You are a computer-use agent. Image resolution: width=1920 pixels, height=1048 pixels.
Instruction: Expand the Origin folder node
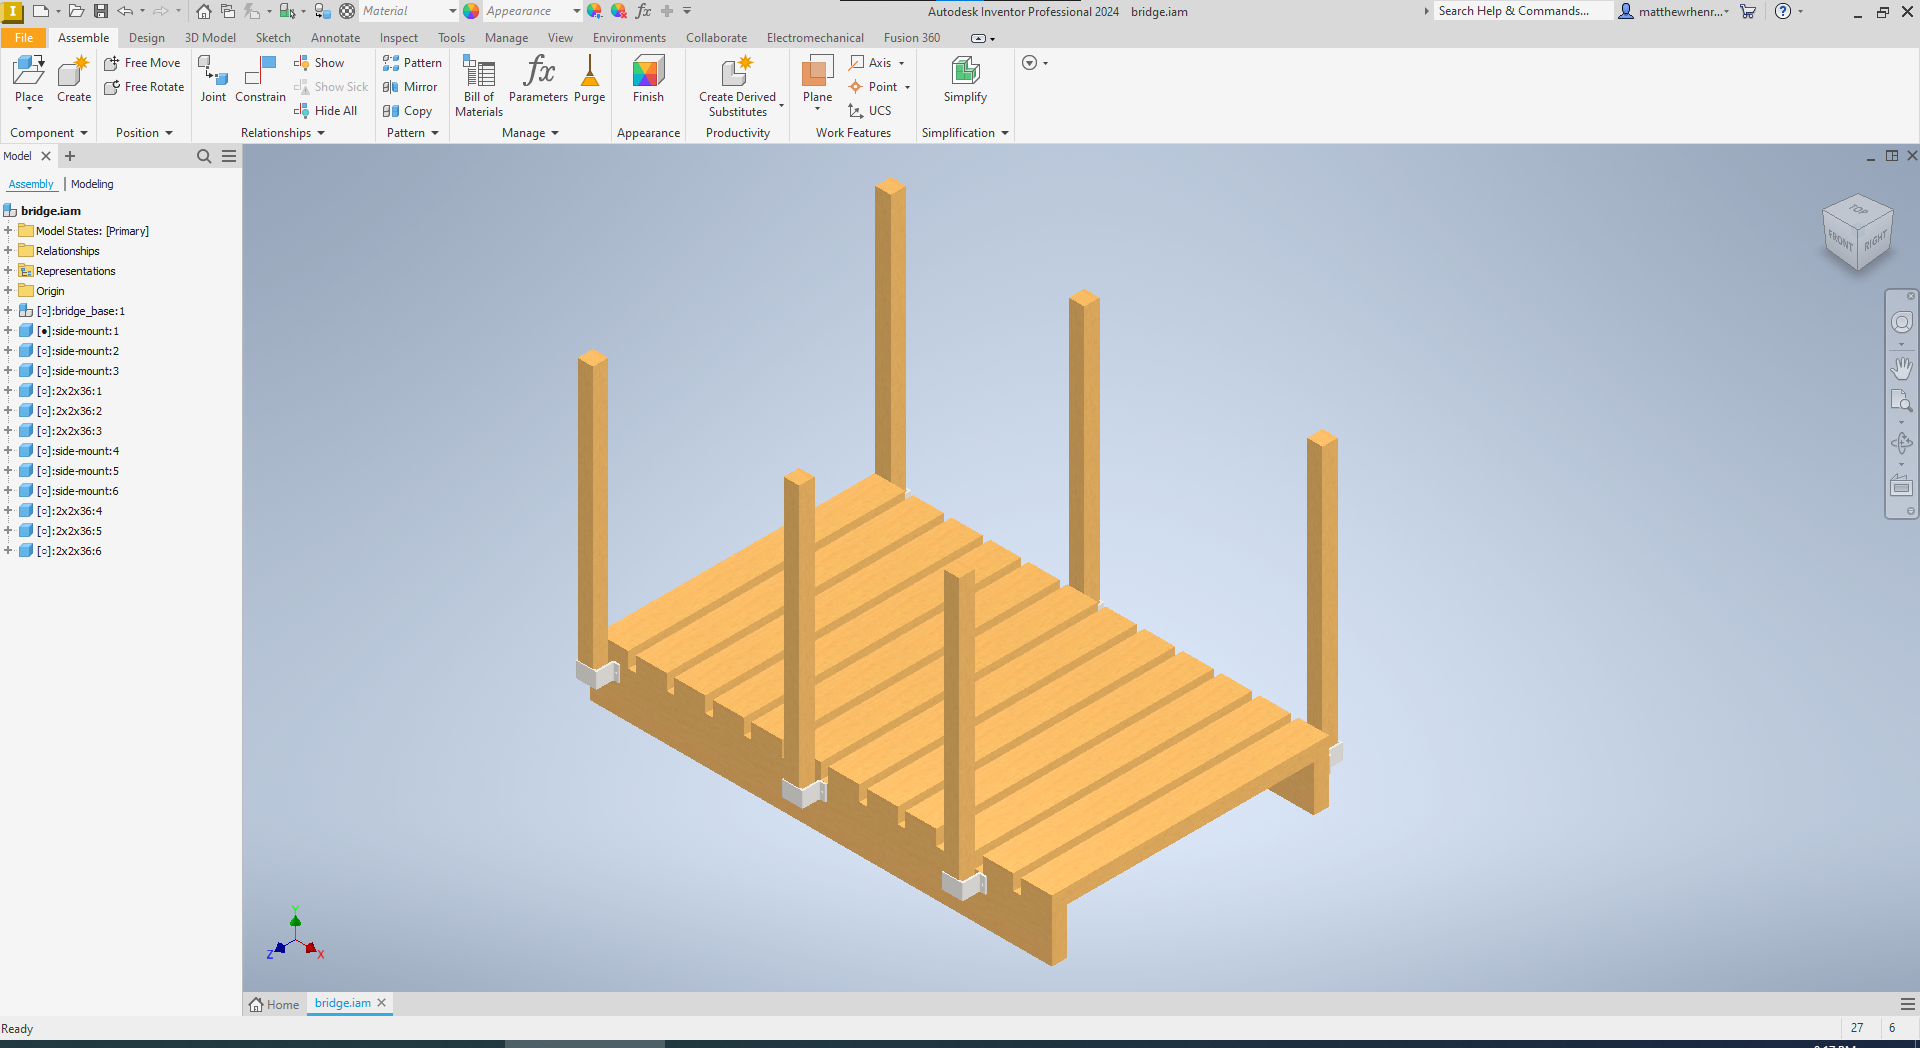8,291
